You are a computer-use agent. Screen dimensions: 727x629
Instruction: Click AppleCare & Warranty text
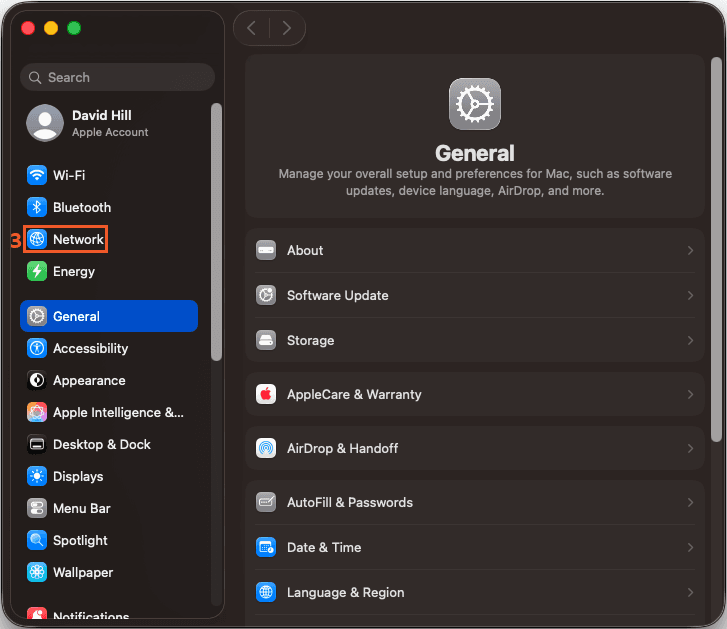[354, 394]
